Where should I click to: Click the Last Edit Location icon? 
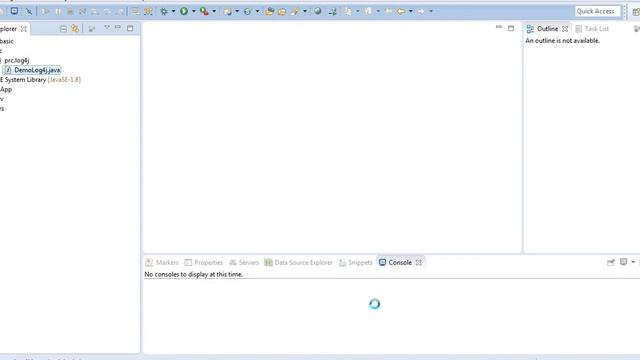(x=389, y=11)
